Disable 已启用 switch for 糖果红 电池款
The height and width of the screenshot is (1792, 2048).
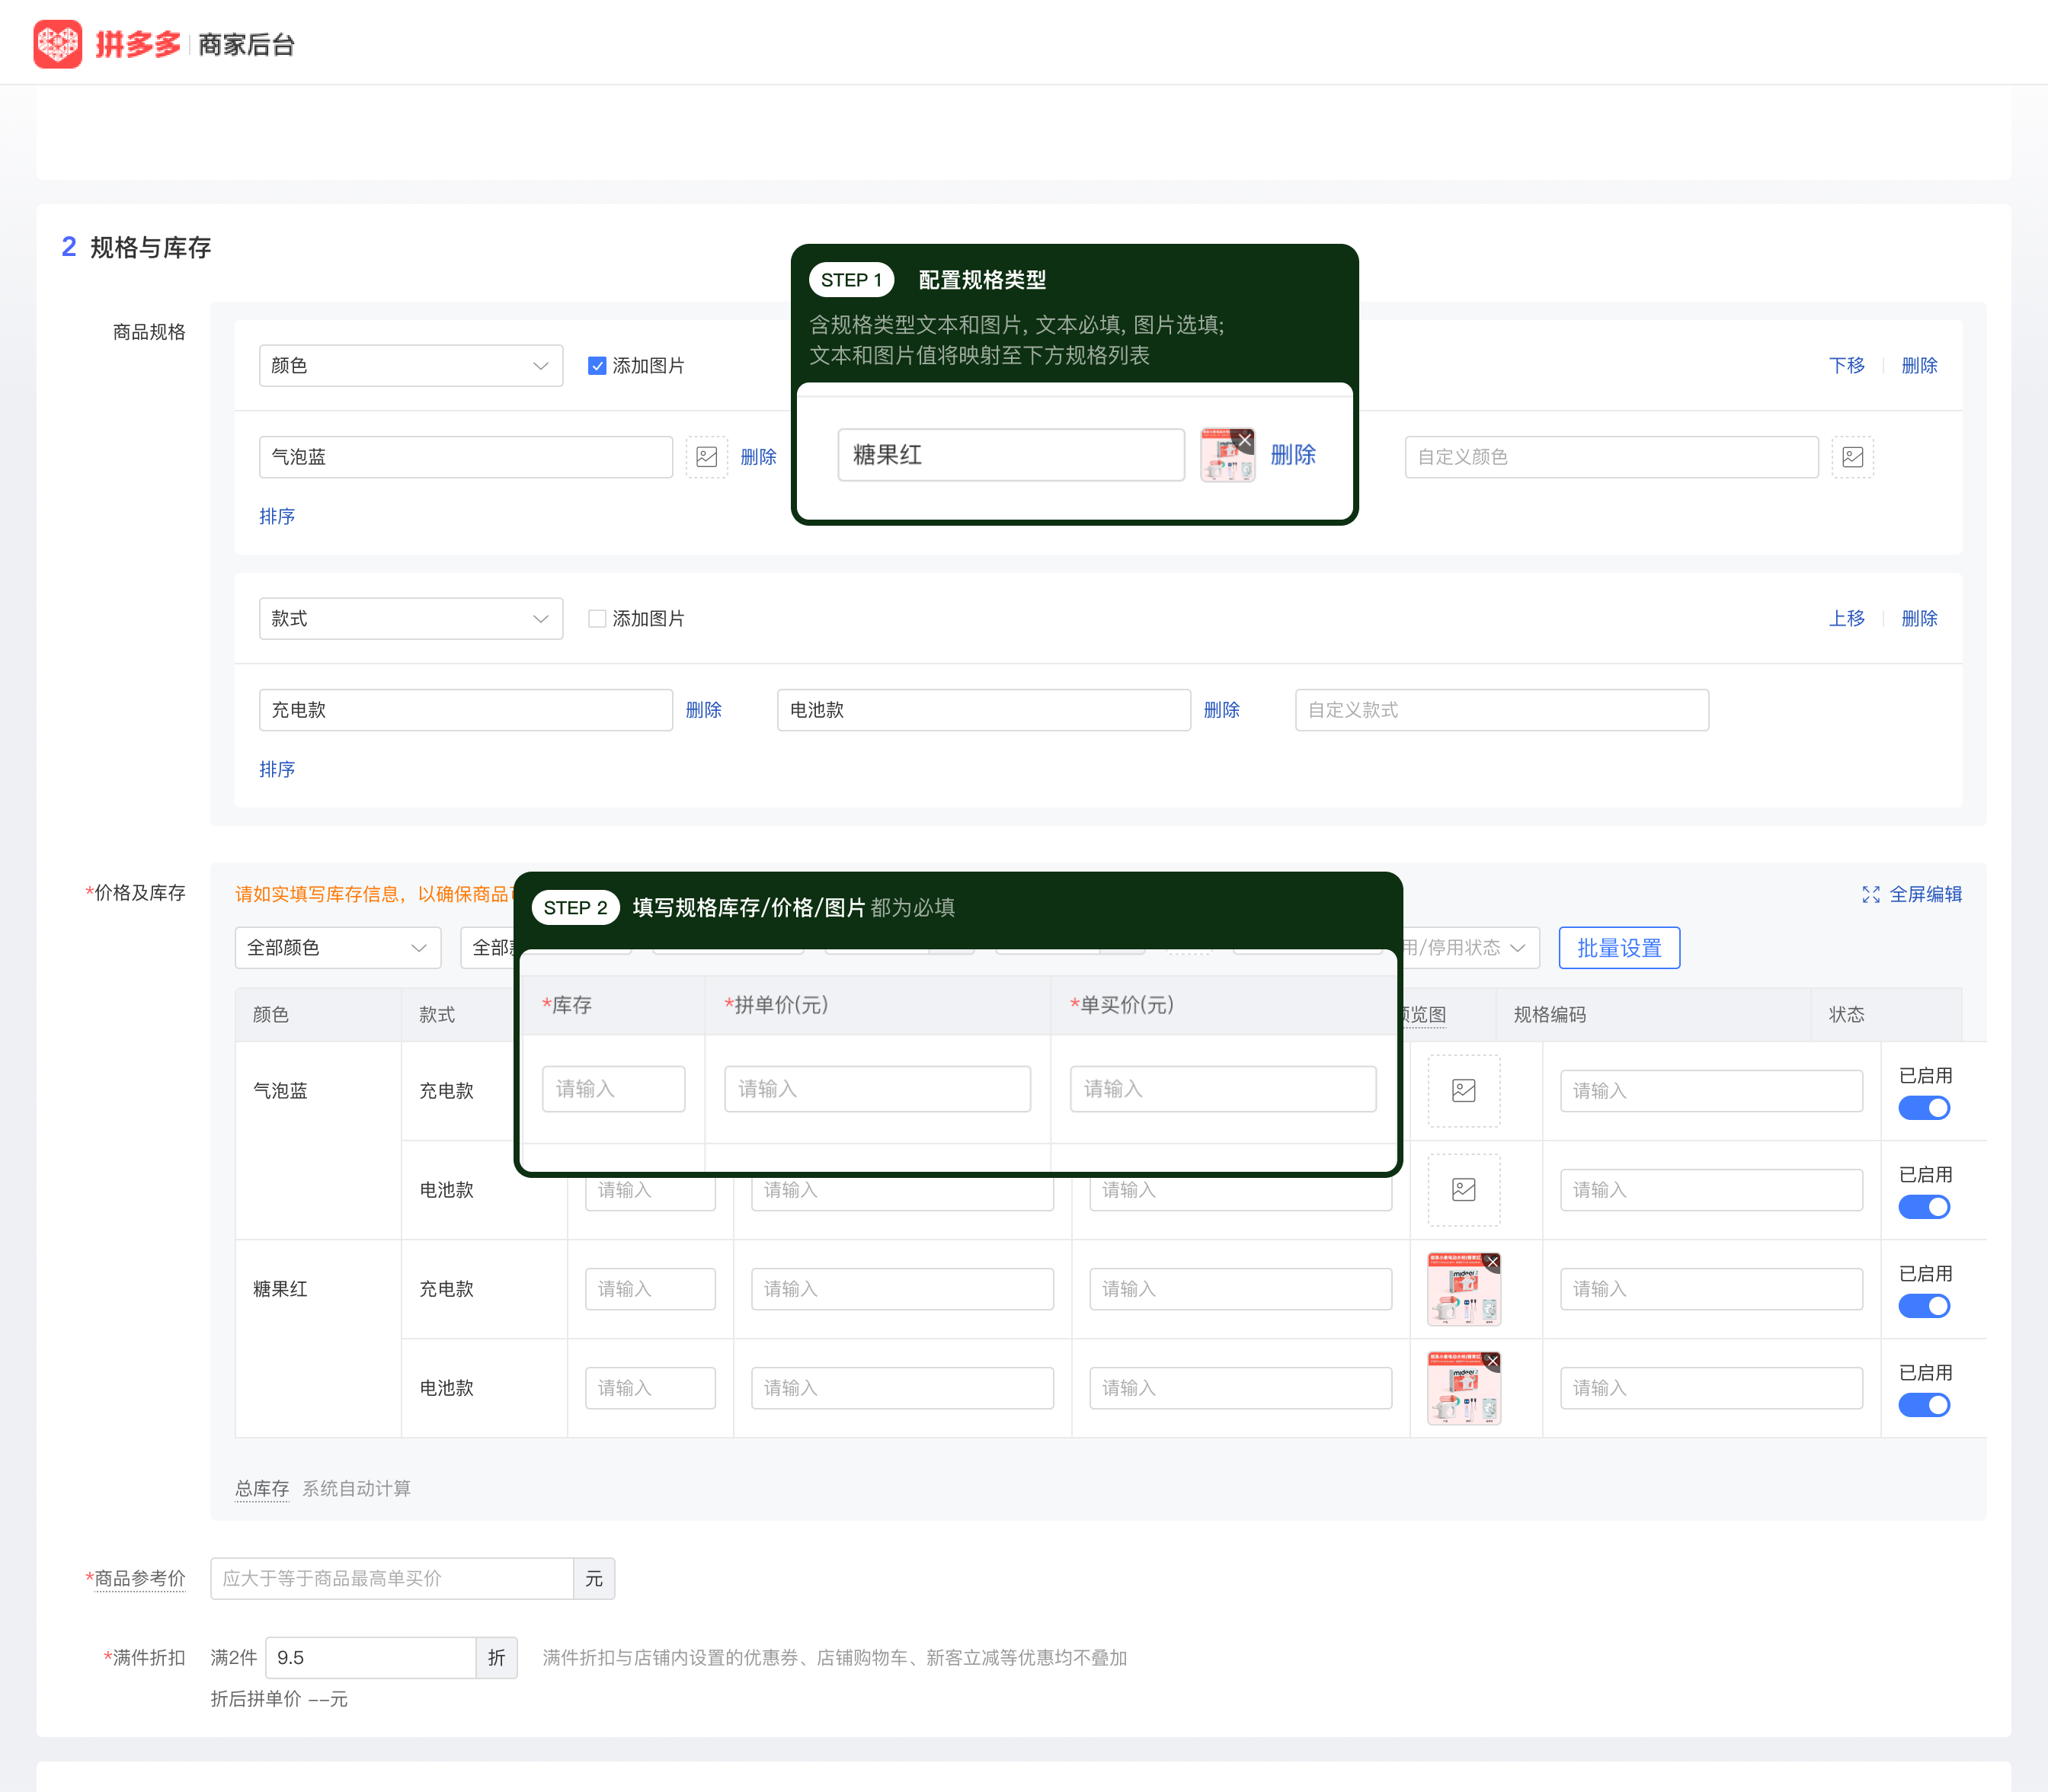tap(1924, 1405)
